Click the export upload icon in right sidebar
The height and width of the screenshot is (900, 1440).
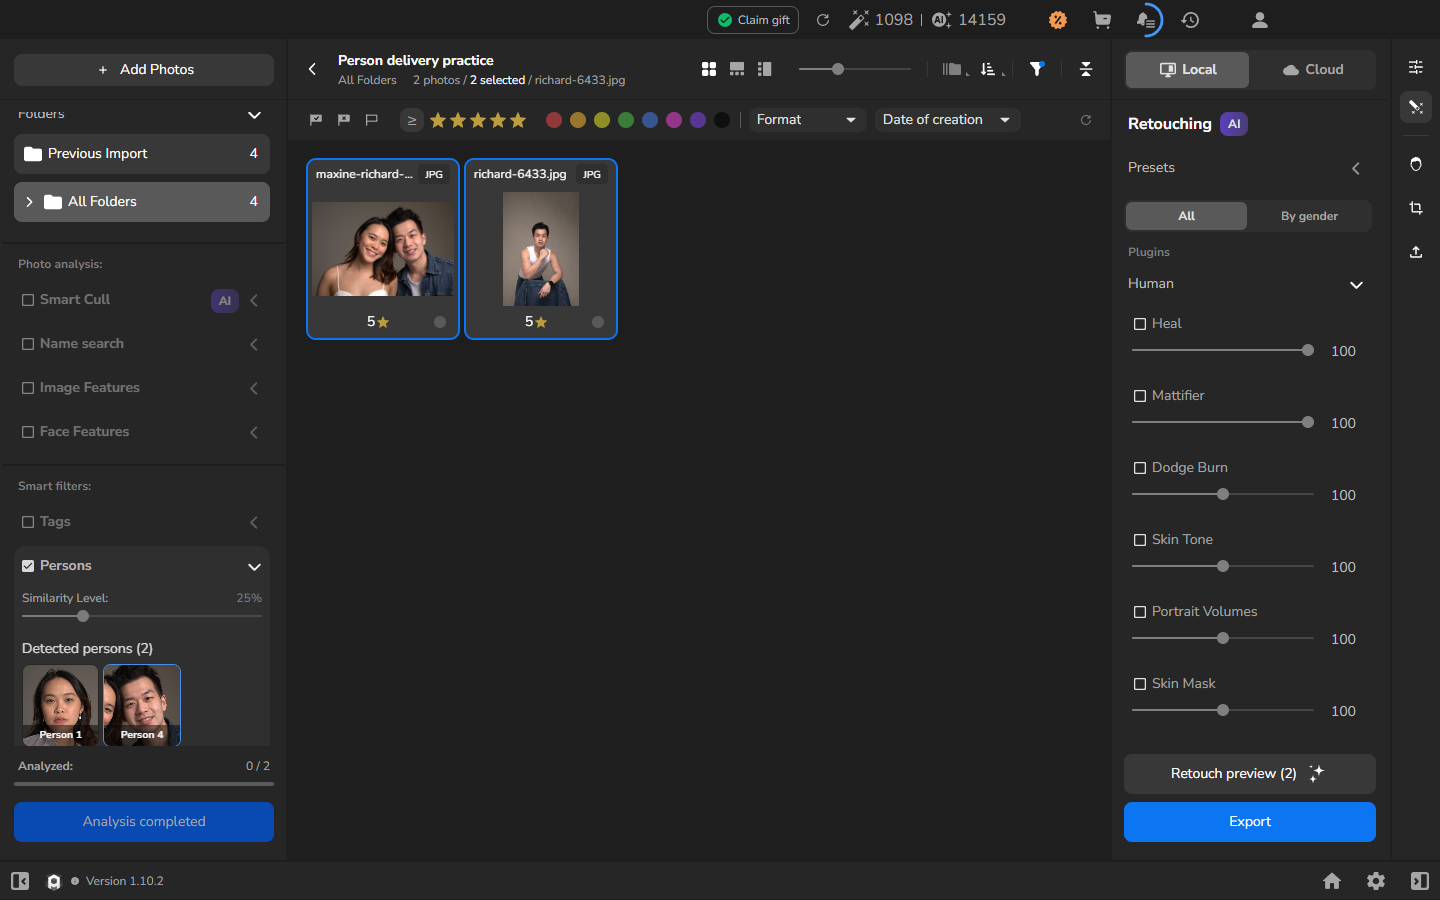pos(1416,252)
